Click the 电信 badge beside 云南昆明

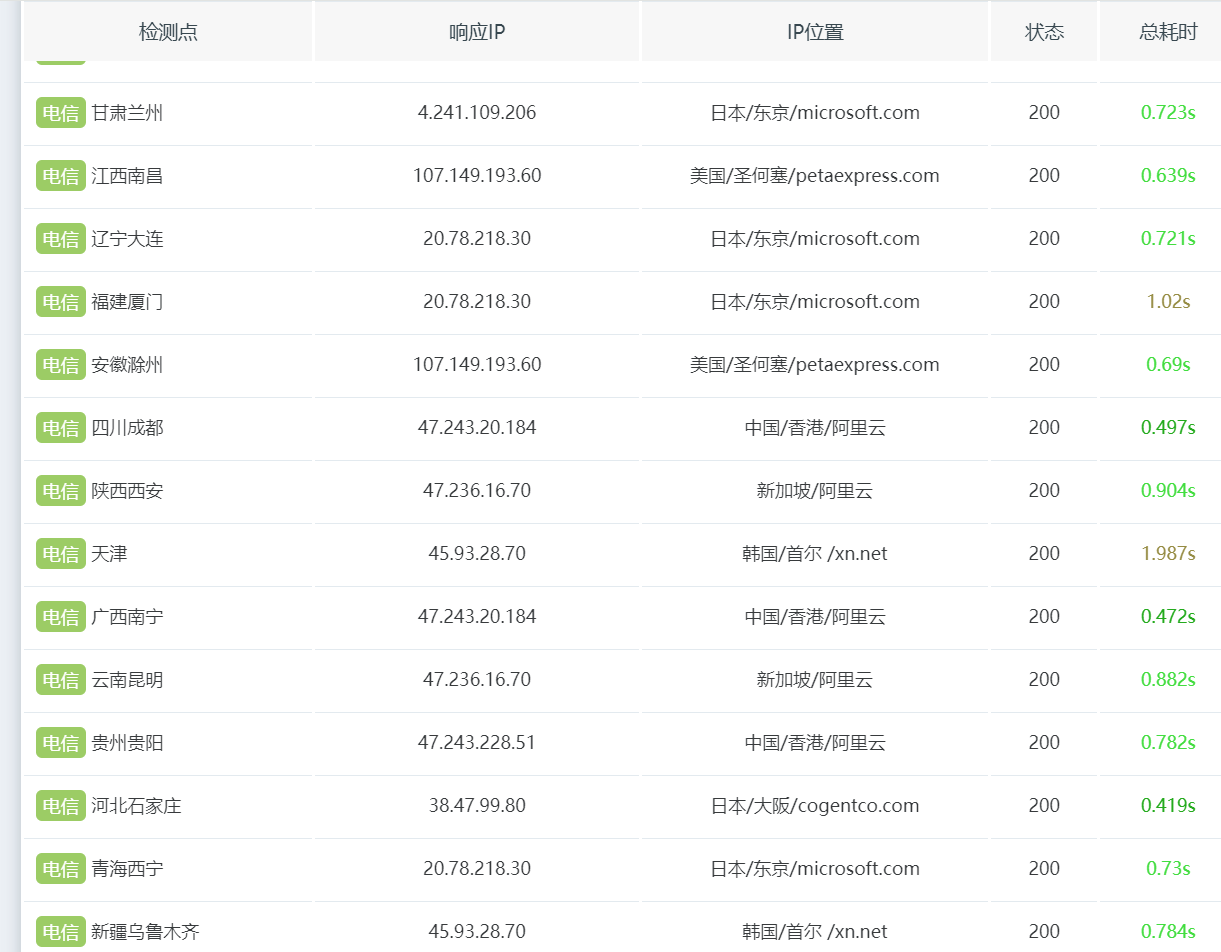tap(61, 680)
